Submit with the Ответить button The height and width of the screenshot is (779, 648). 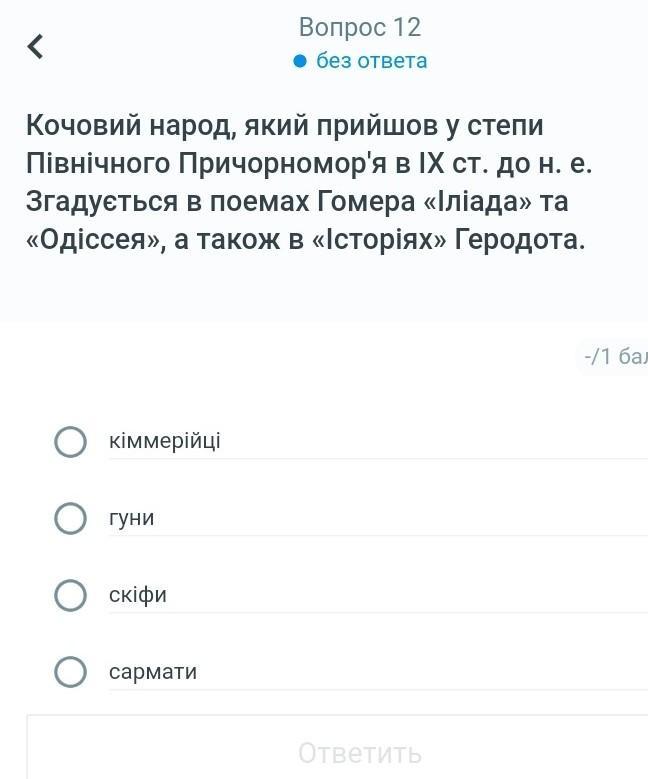pyautogui.click(x=360, y=752)
